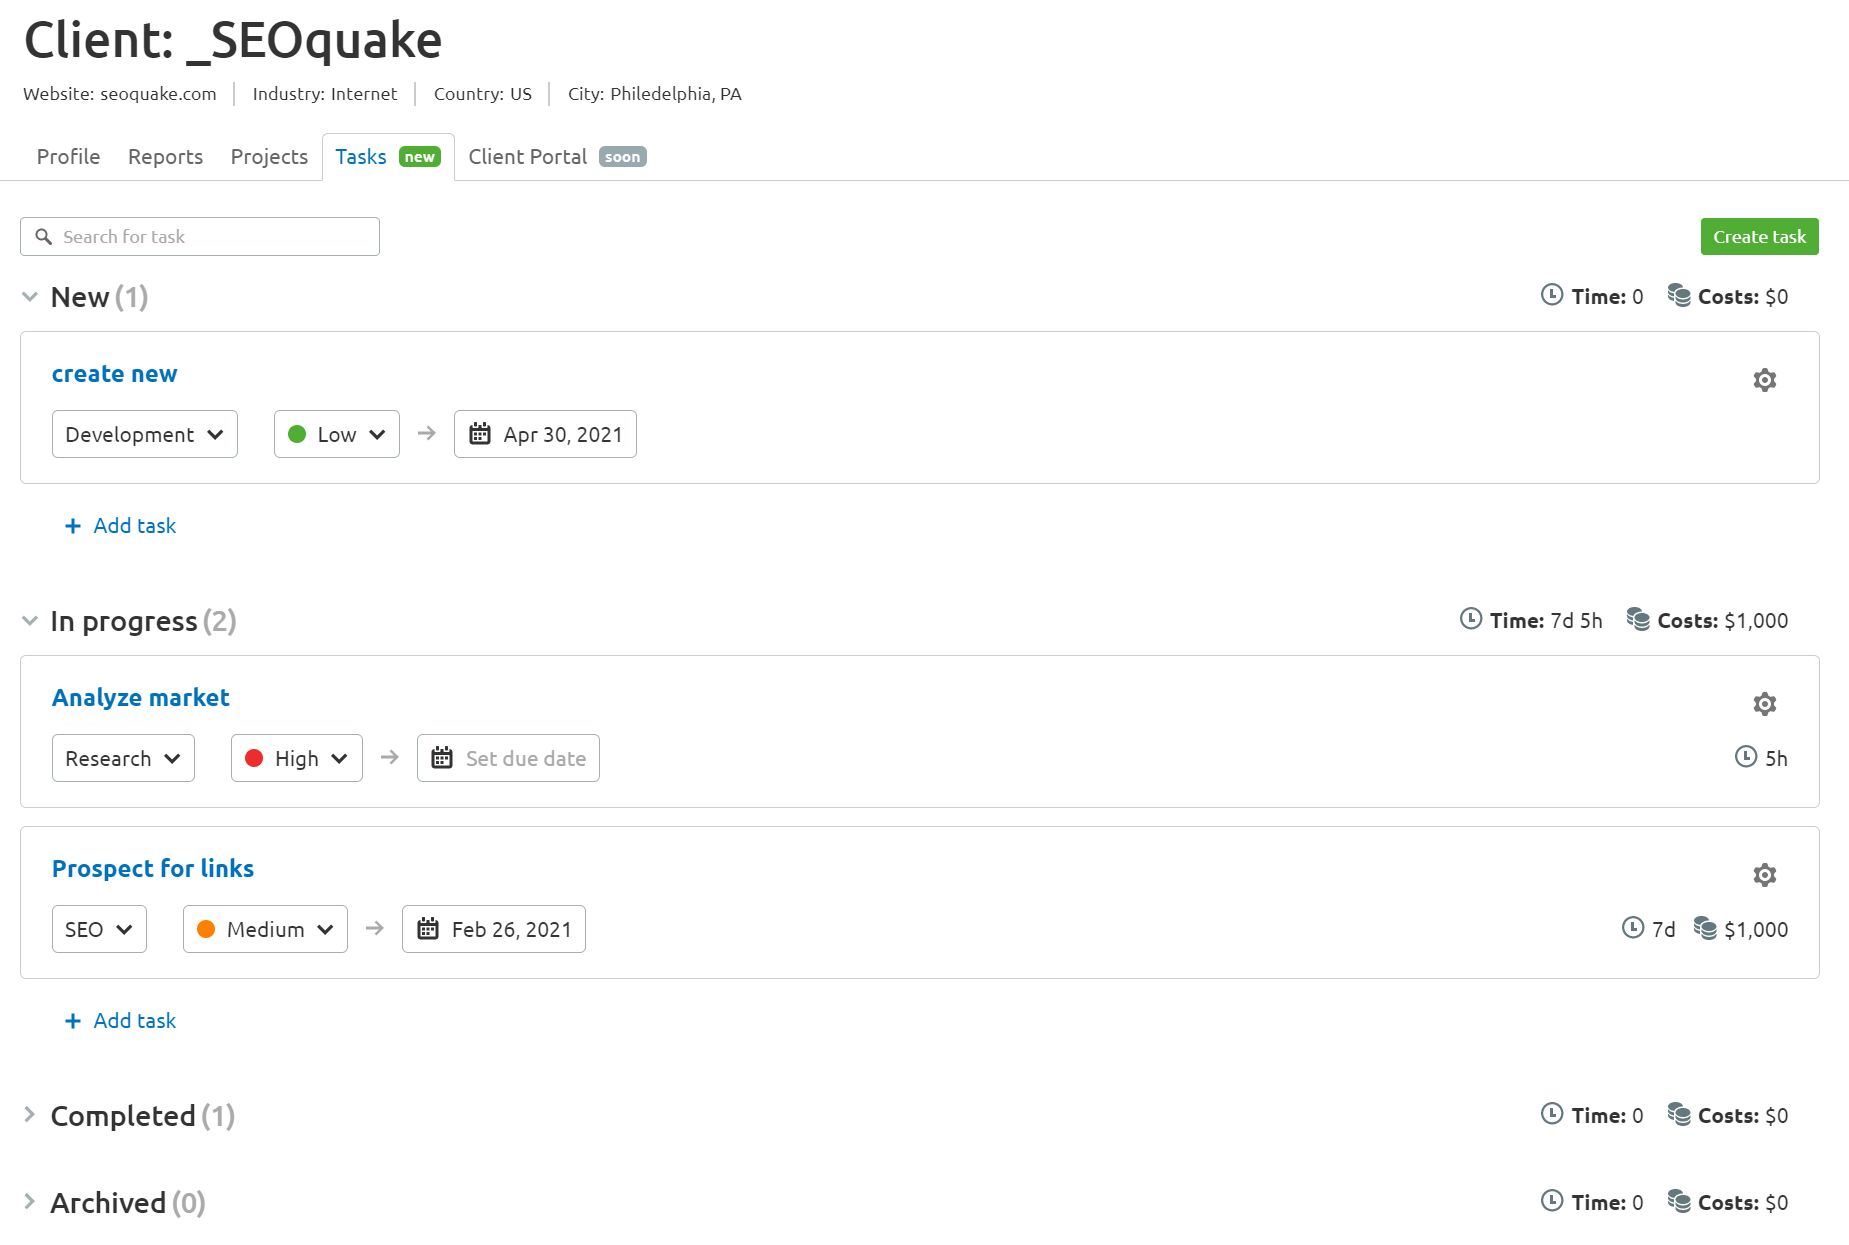Switch to the Reports tab
Image resolution: width=1849 pixels, height=1245 pixels.
pyautogui.click(x=164, y=156)
